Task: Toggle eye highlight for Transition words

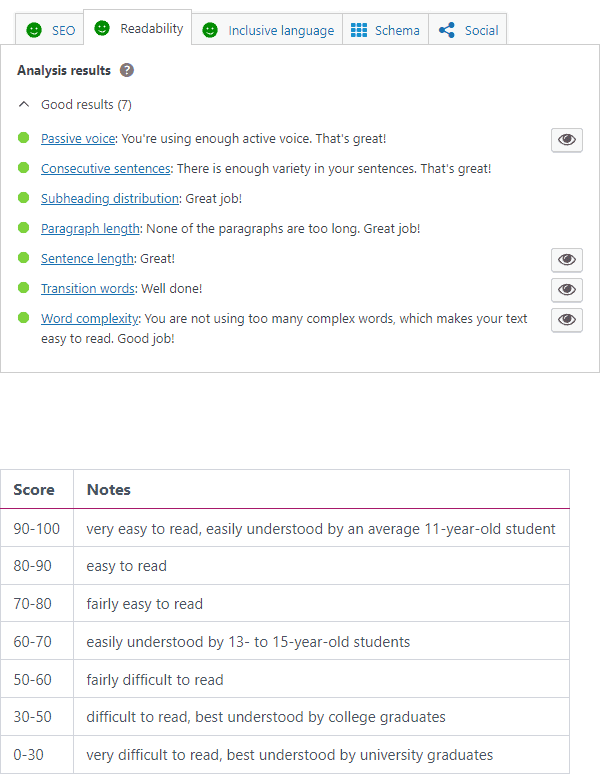Action: 567,289
